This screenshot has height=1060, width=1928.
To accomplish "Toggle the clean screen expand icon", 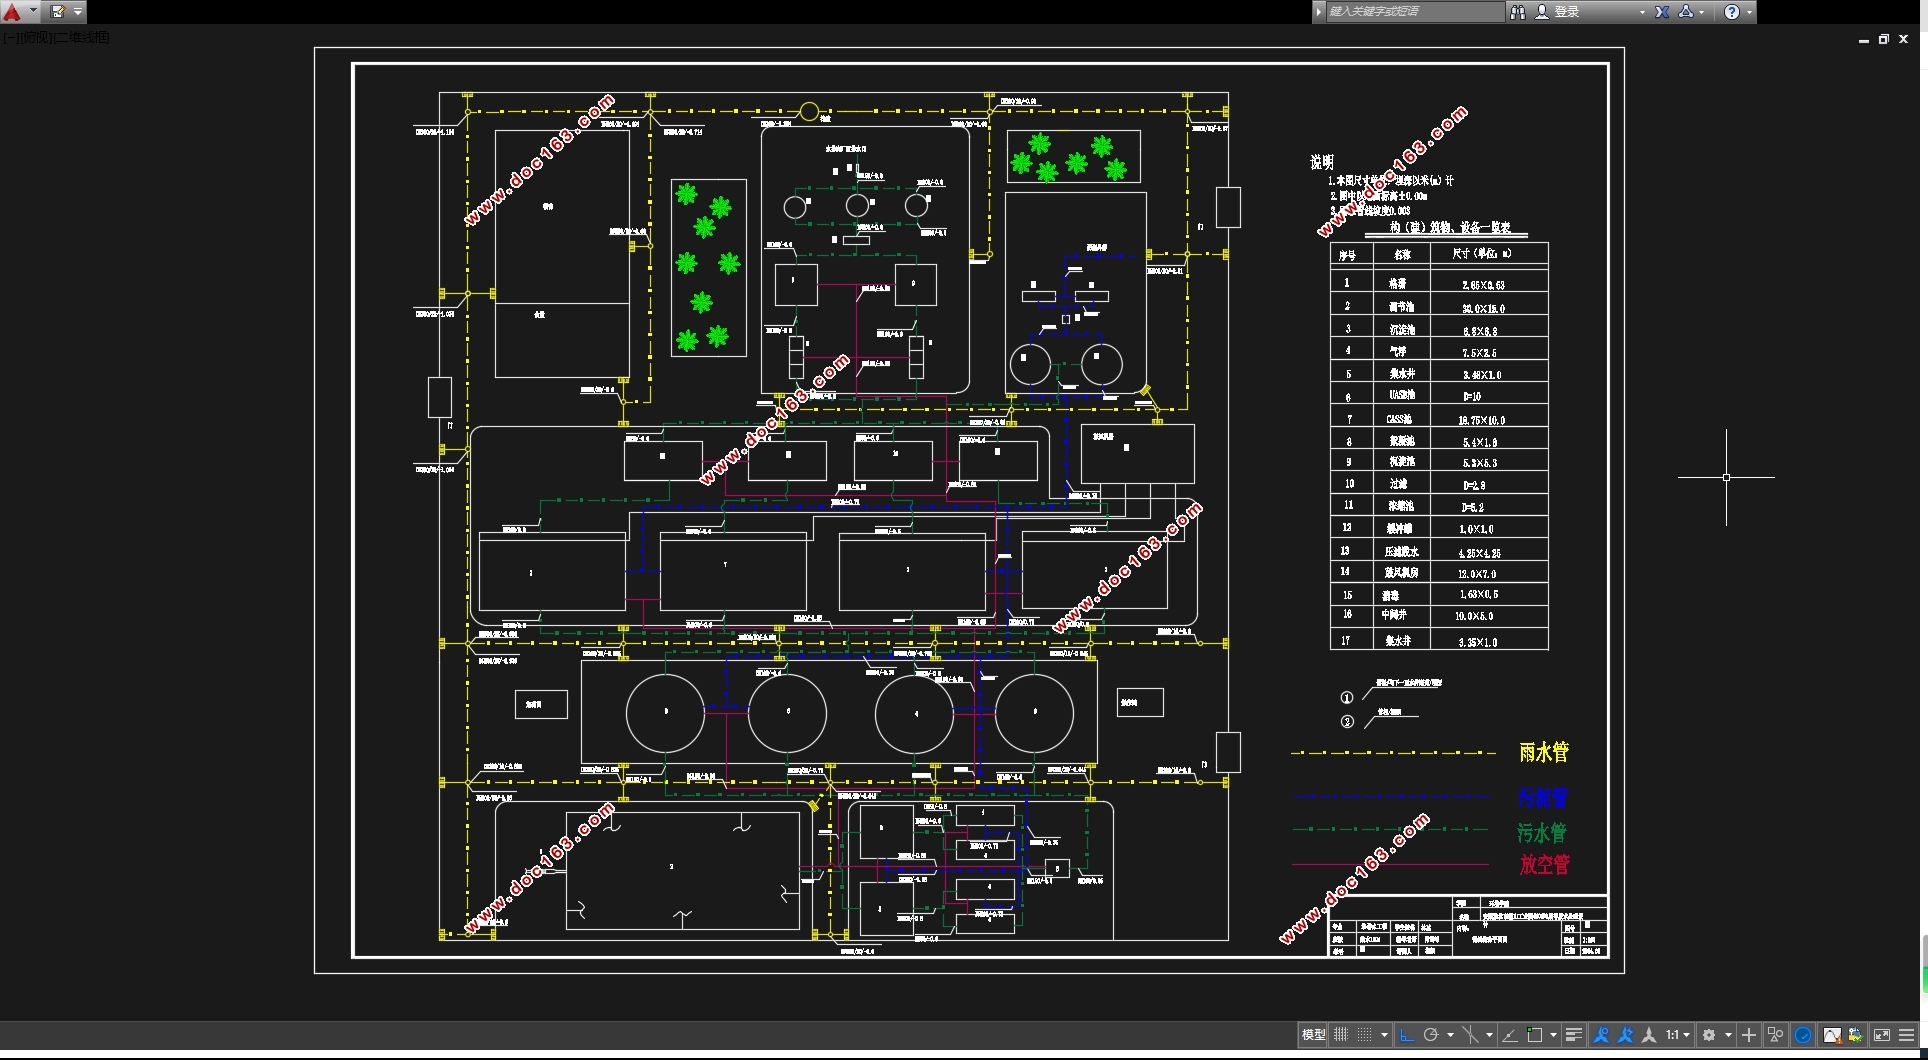I will [x=1882, y=1035].
